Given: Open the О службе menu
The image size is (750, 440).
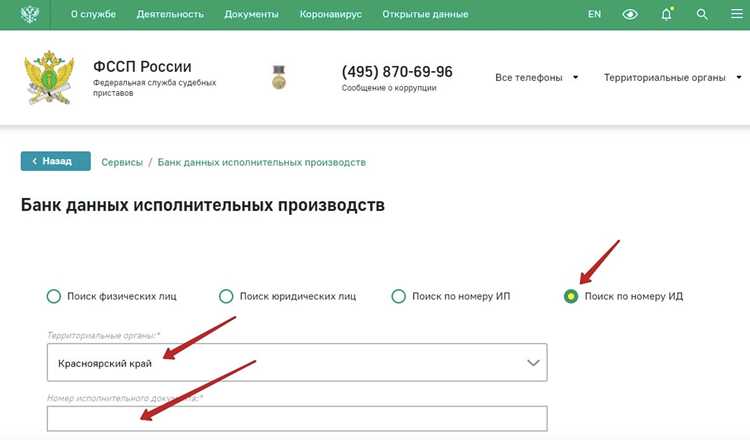Looking at the screenshot, I should point(93,14).
